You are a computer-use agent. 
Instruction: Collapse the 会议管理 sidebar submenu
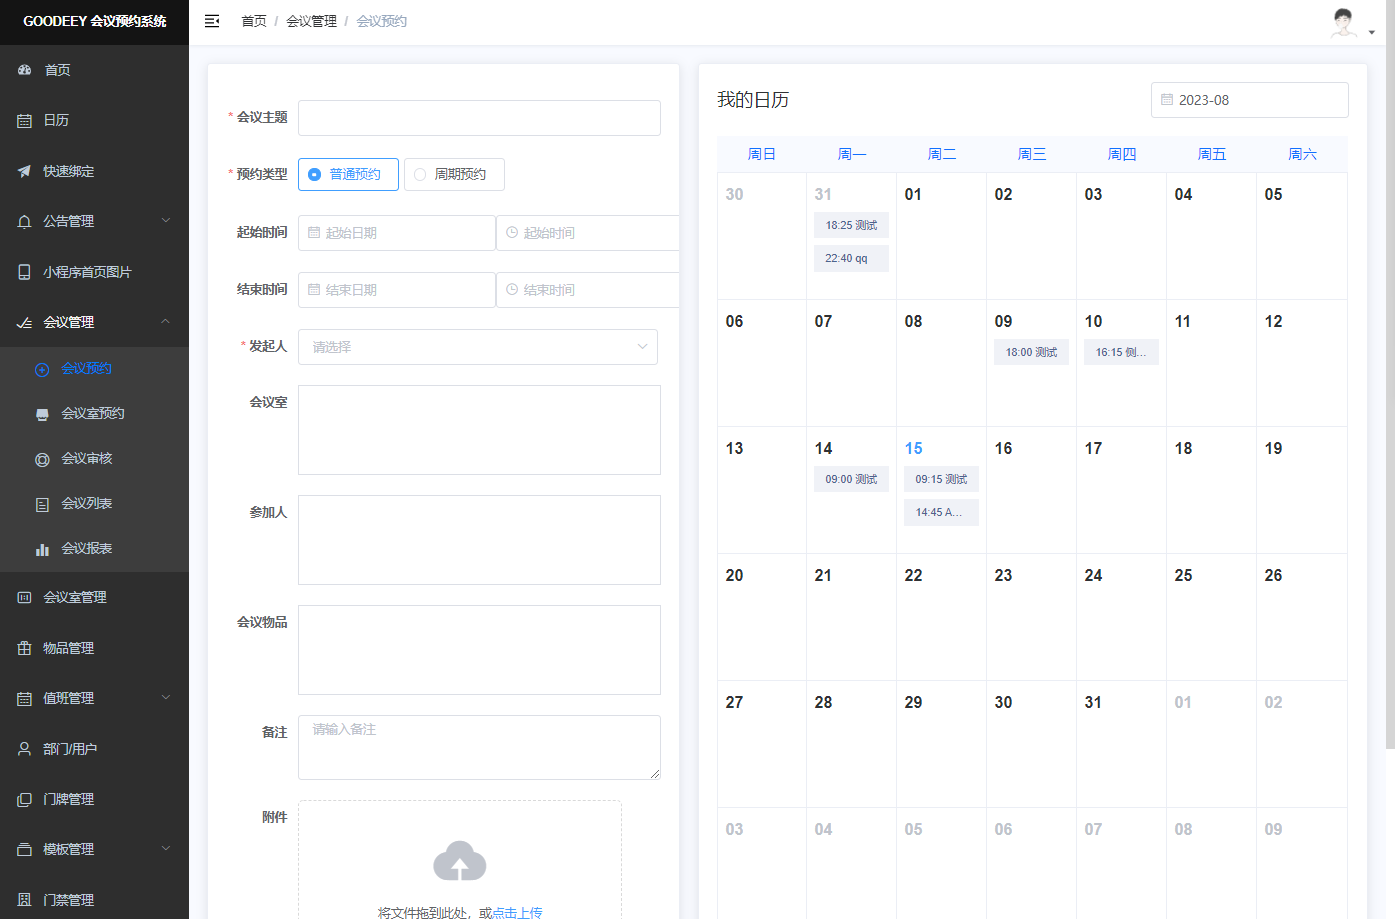(x=94, y=322)
